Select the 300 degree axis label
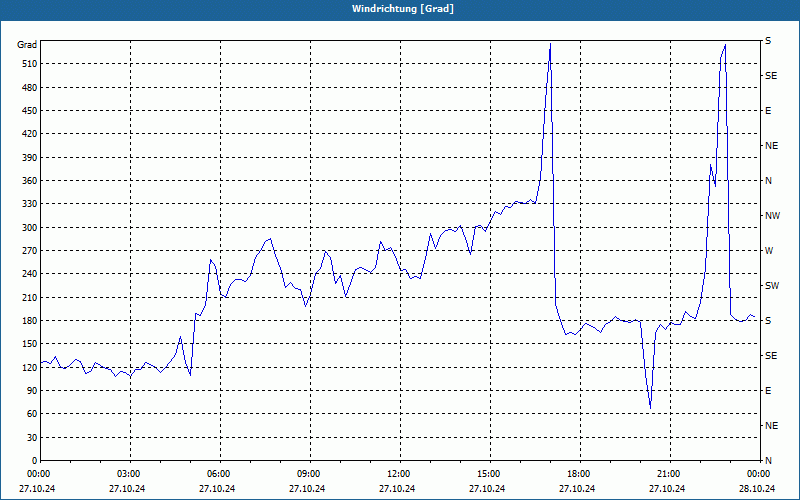800x500 pixels. click(30, 227)
